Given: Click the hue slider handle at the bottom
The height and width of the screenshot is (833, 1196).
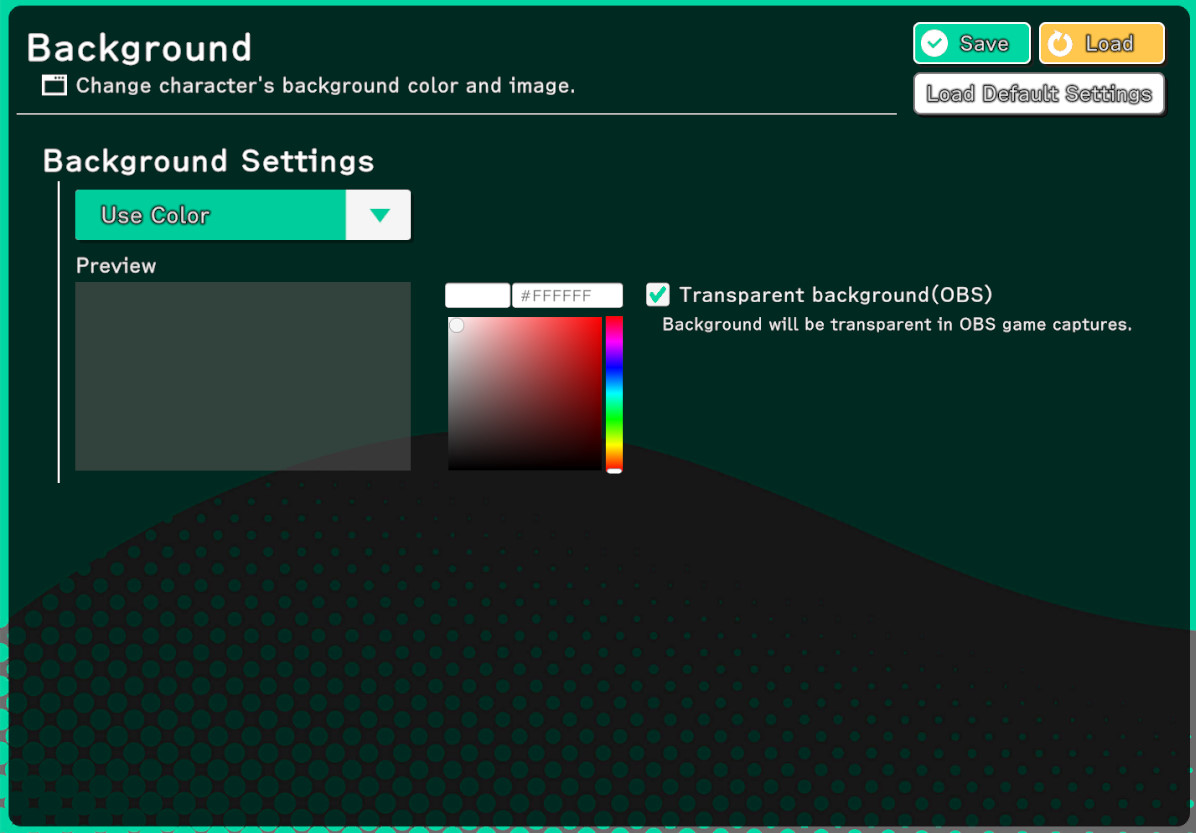Looking at the screenshot, I should point(614,469).
